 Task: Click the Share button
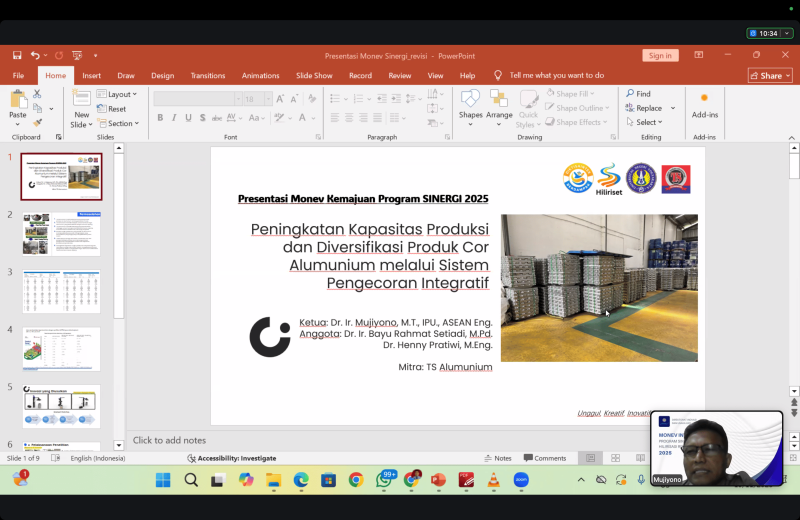point(769,75)
